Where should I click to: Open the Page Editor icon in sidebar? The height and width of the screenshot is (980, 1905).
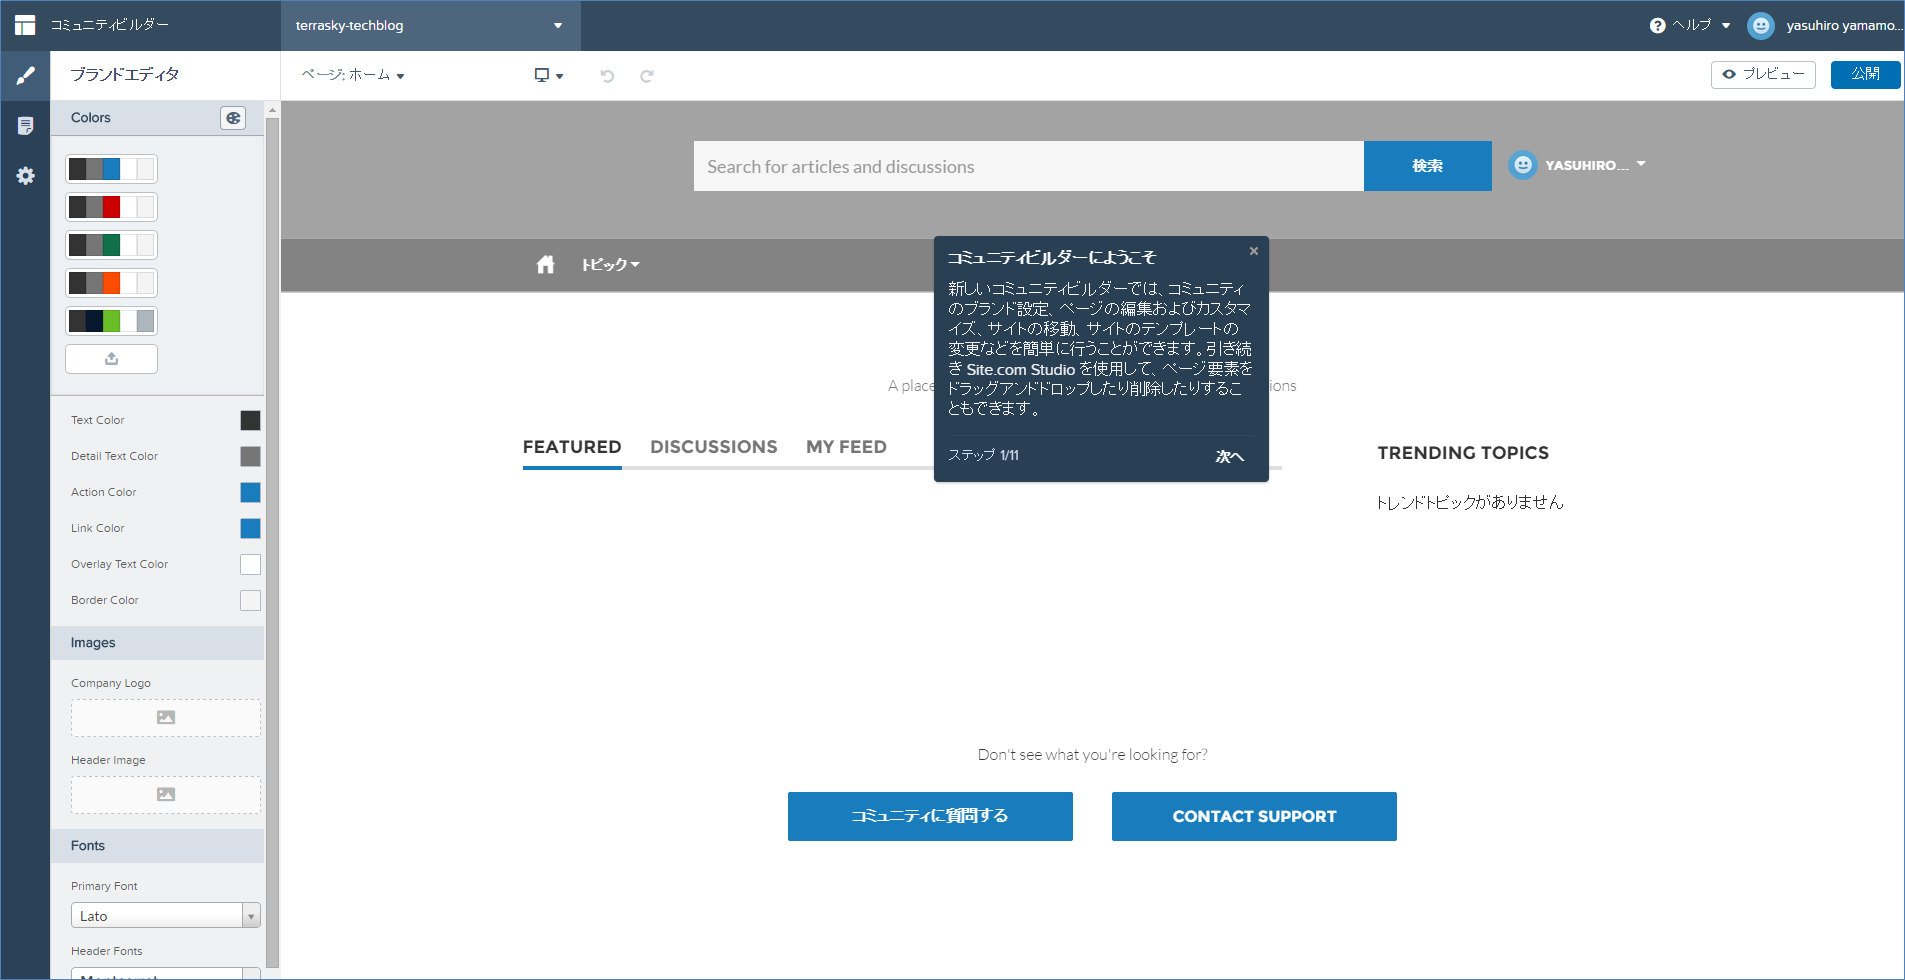point(25,126)
